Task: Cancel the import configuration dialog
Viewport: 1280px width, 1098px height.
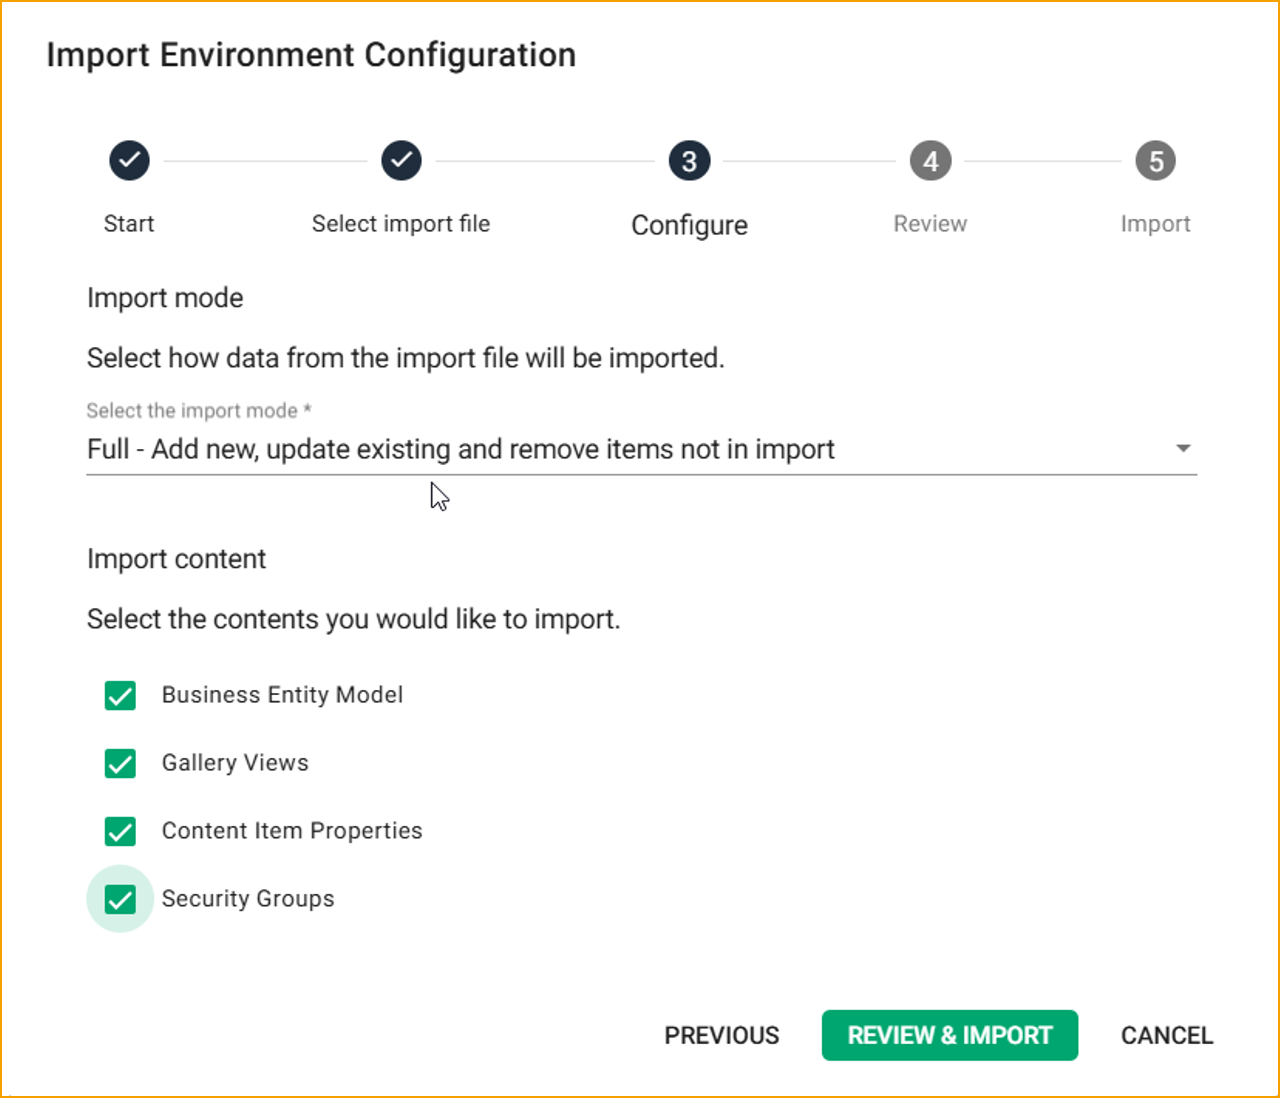Action: 1167,1035
